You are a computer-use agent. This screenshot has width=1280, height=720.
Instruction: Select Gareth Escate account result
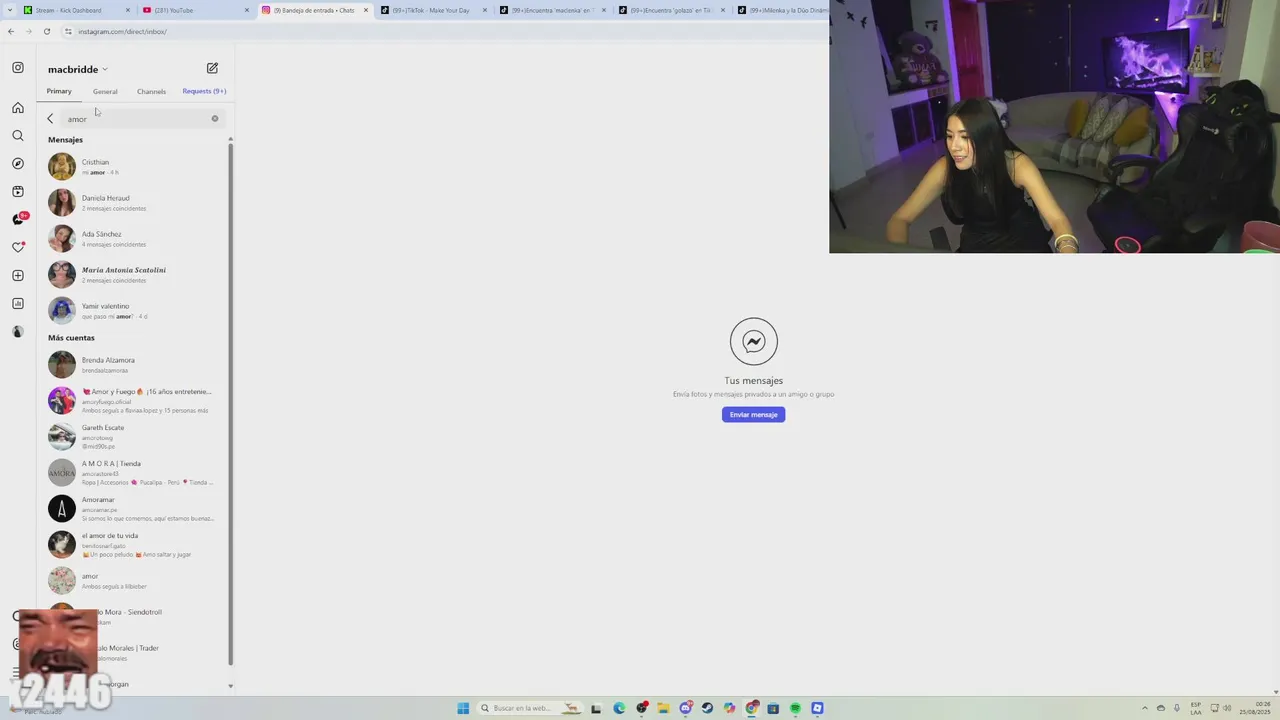click(x=135, y=437)
